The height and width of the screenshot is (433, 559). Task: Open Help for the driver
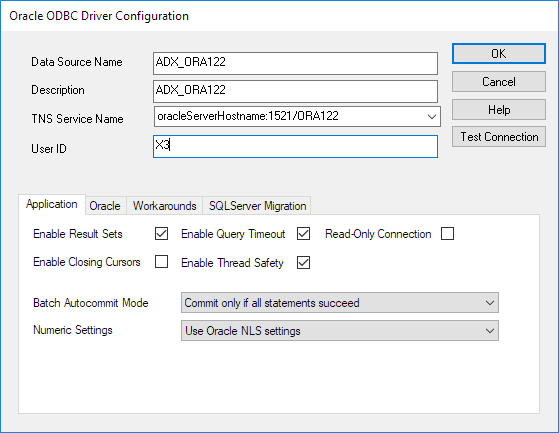pos(498,109)
